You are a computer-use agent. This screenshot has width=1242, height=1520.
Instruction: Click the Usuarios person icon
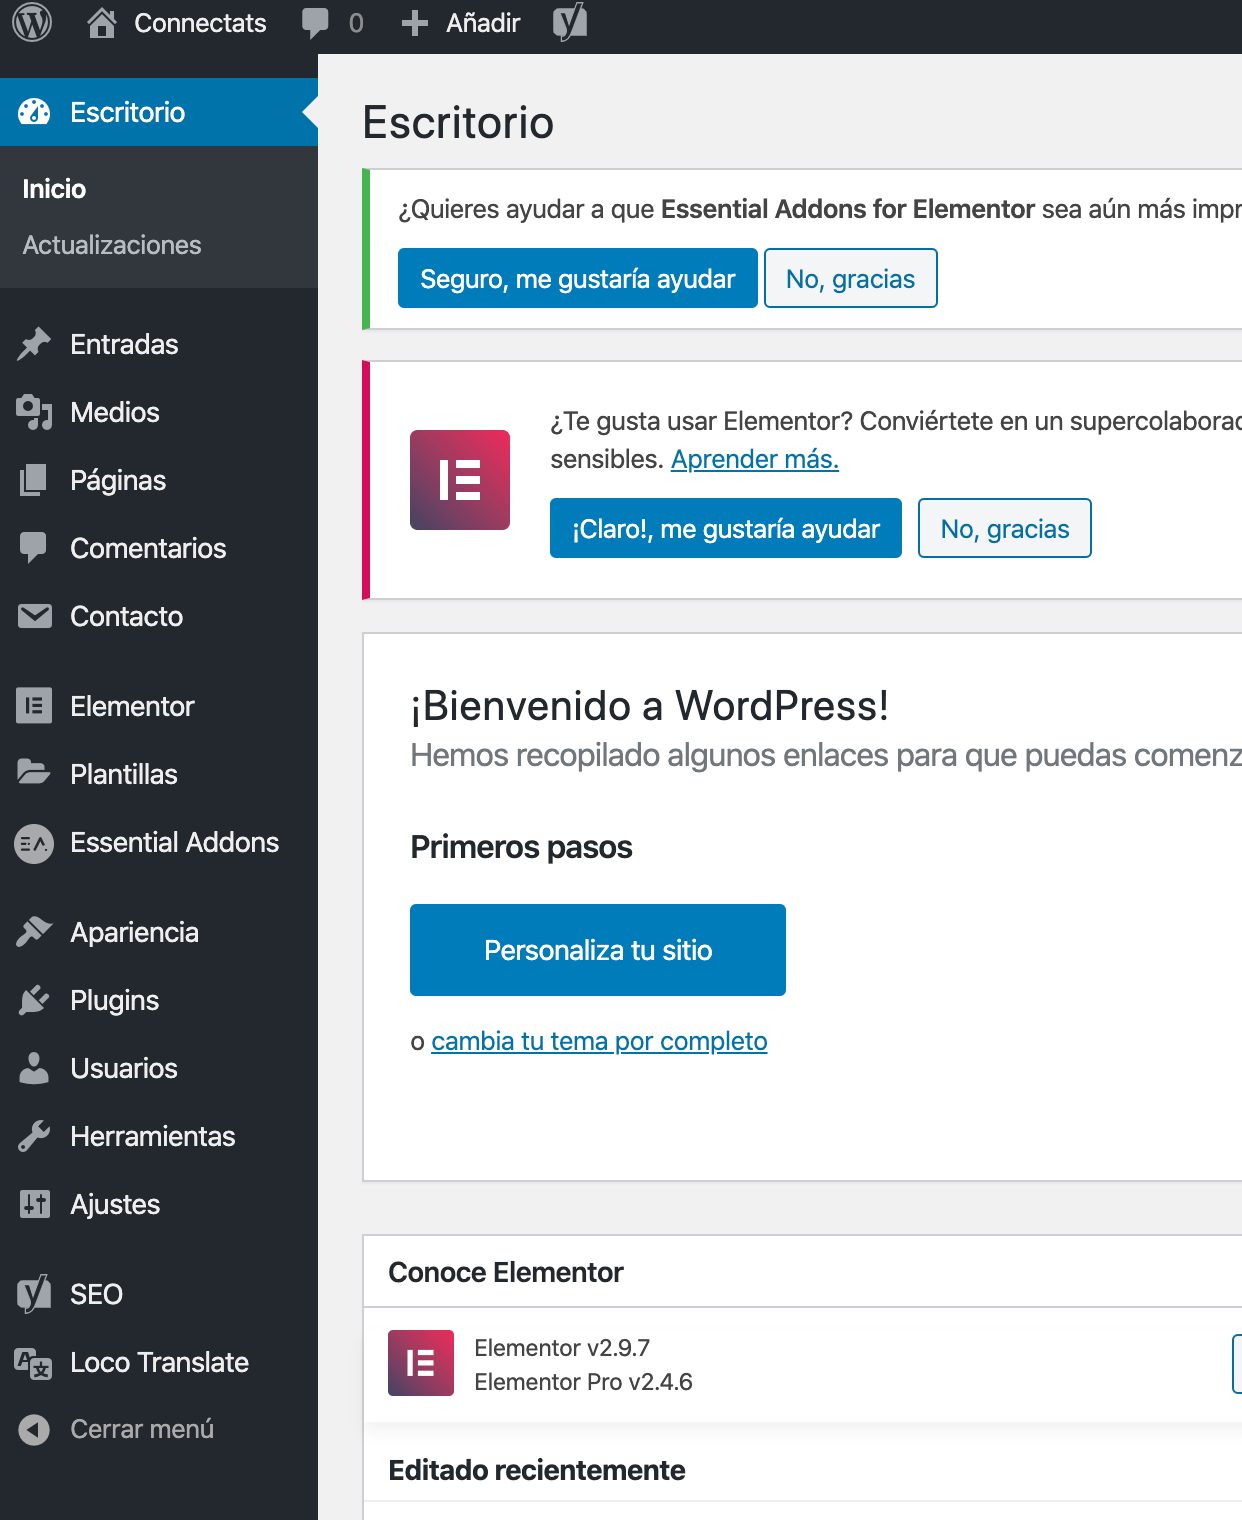click(34, 1068)
